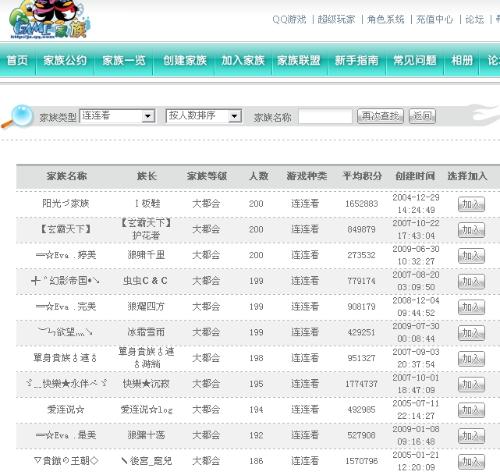Select the 创建家族 navigation tab
The image size is (500, 473).
point(185,60)
